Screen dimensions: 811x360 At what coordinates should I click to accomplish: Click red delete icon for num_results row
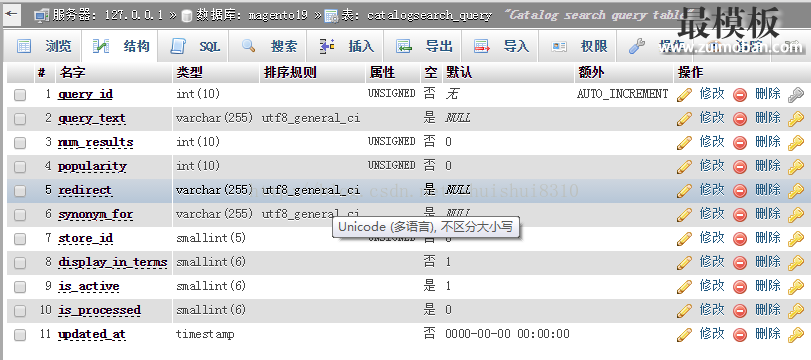coord(740,142)
